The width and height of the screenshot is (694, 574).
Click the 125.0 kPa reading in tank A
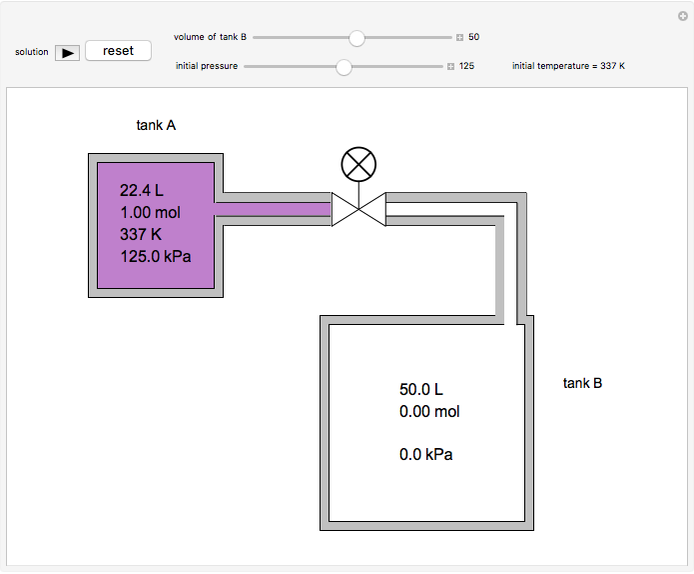pyautogui.click(x=156, y=256)
